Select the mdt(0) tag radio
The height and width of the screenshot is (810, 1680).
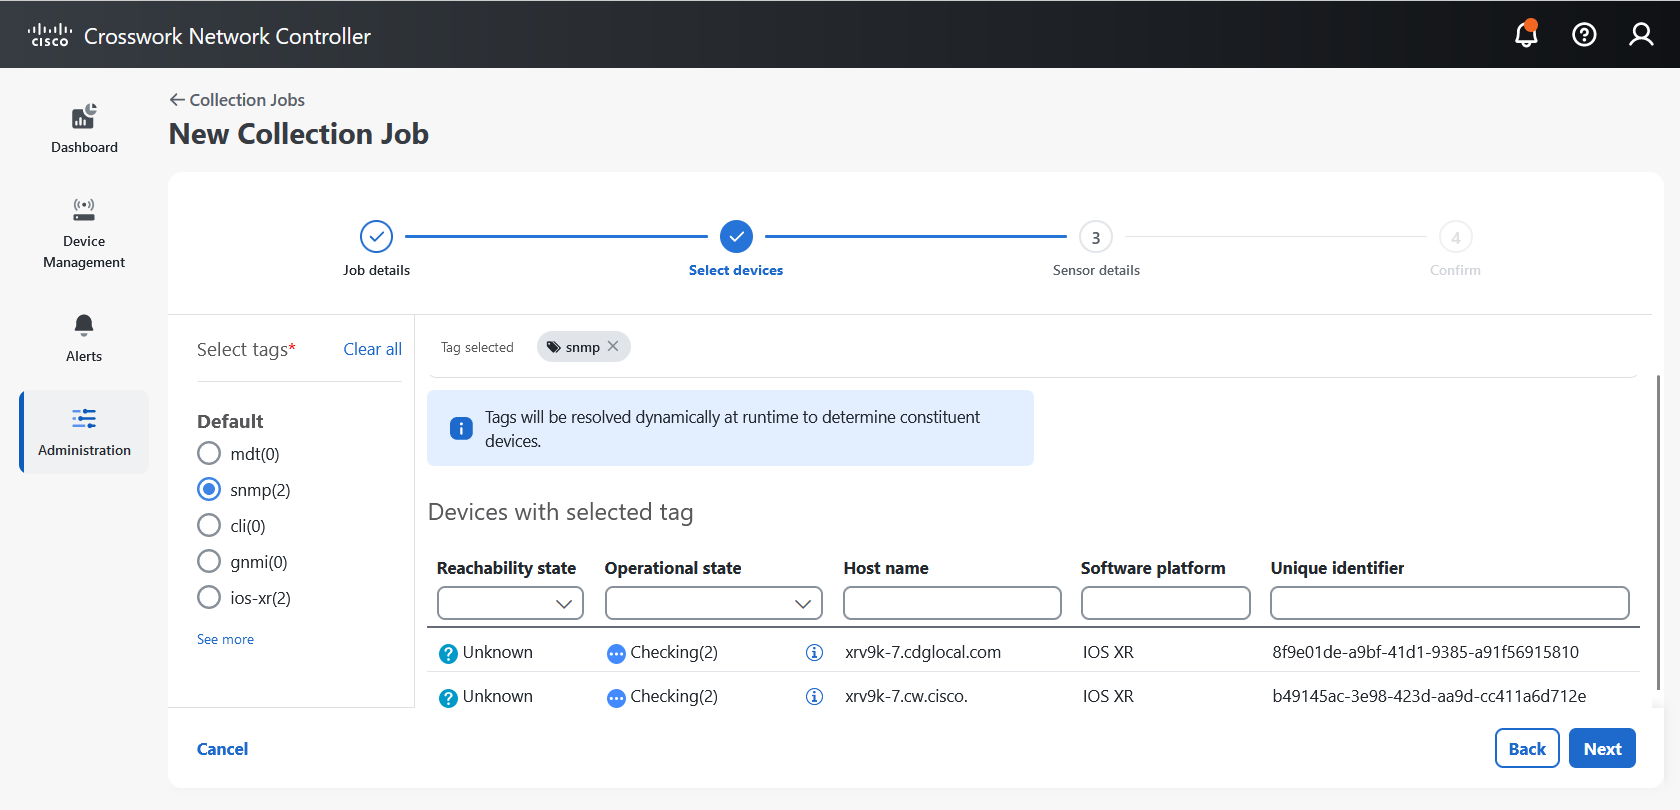click(x=209, y=454)
